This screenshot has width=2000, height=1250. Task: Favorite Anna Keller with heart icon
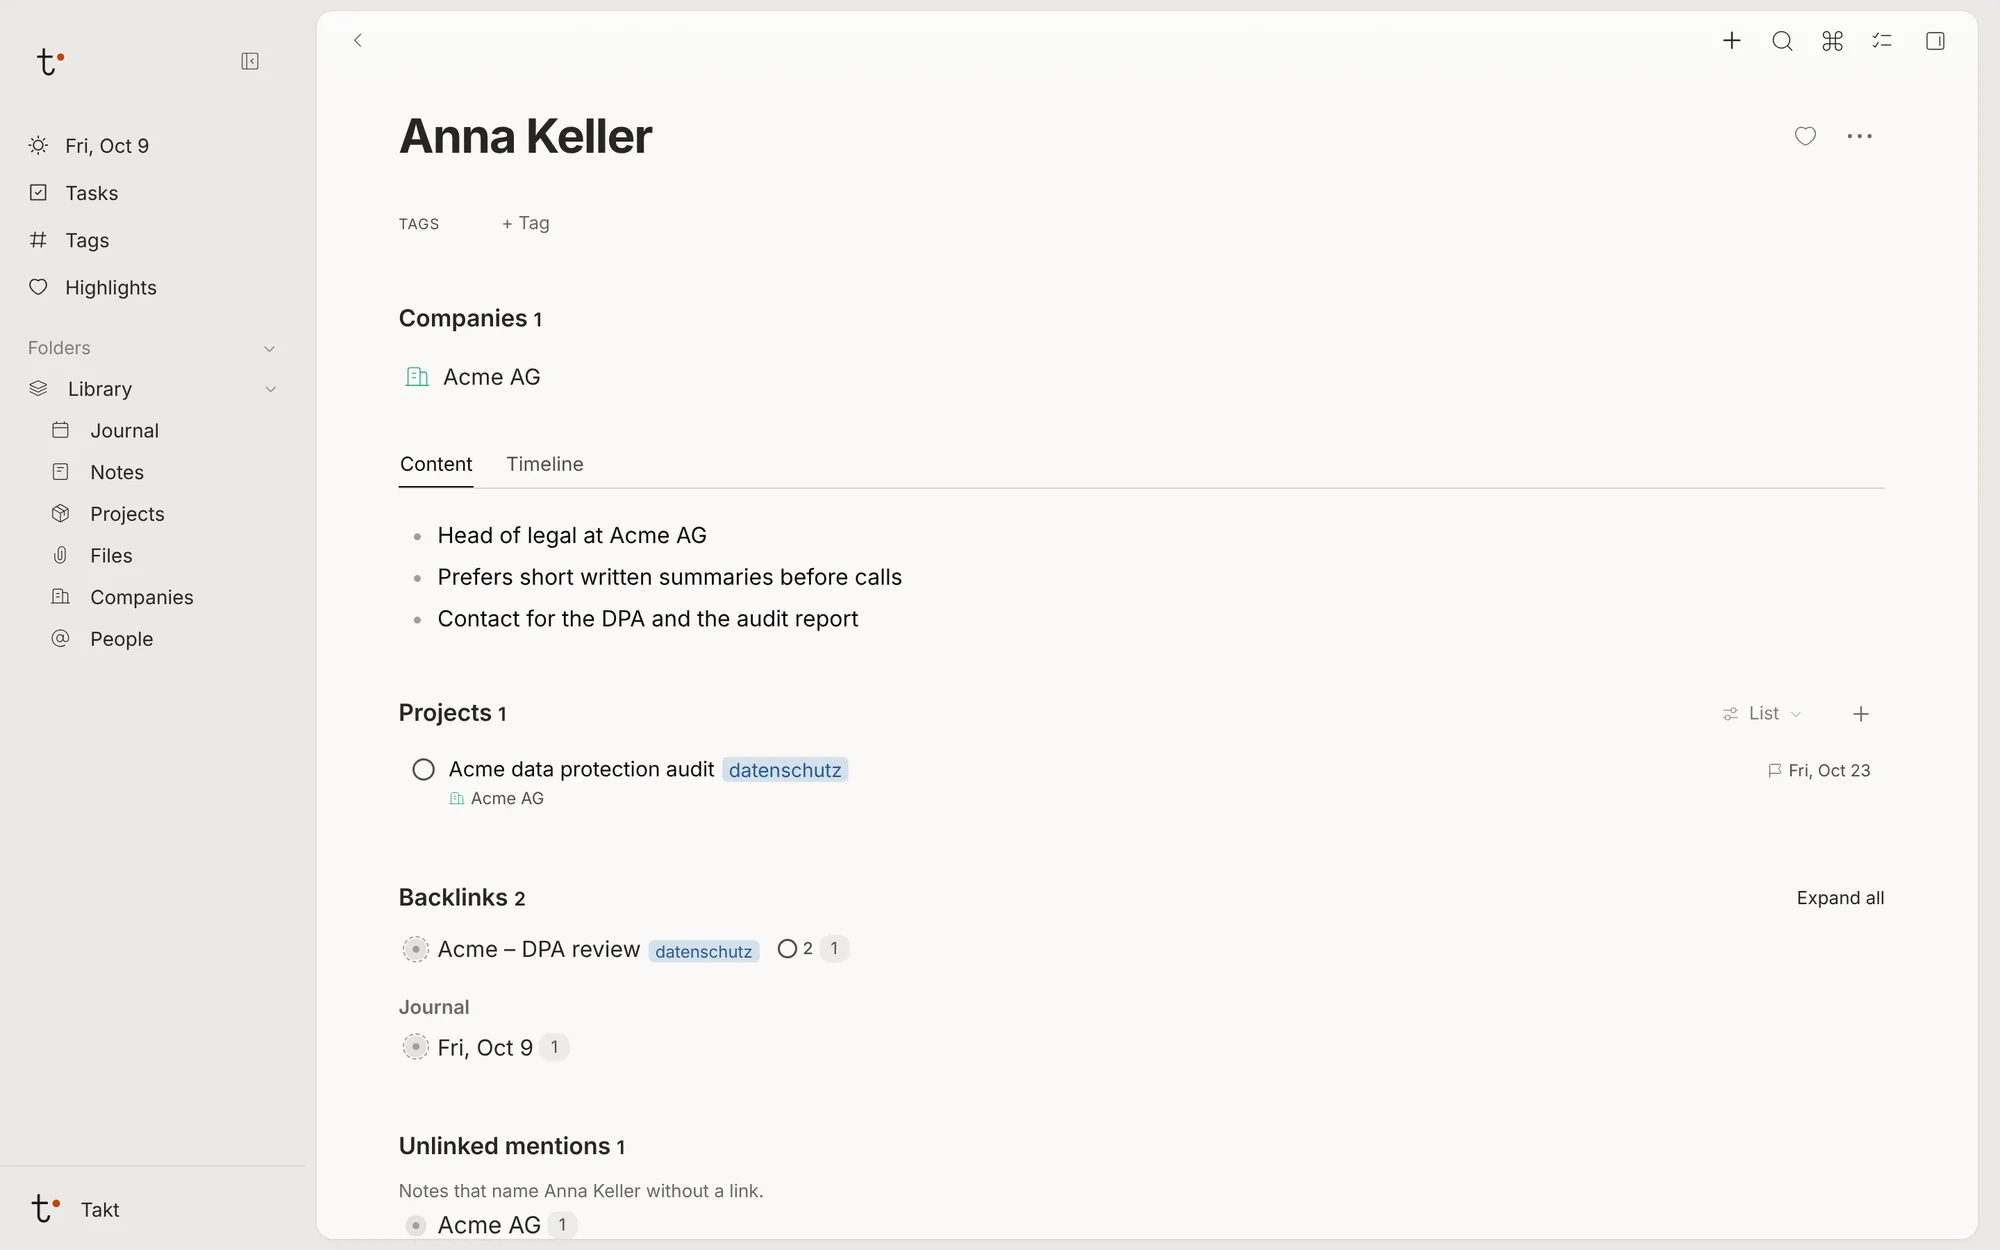point(1805,136)
